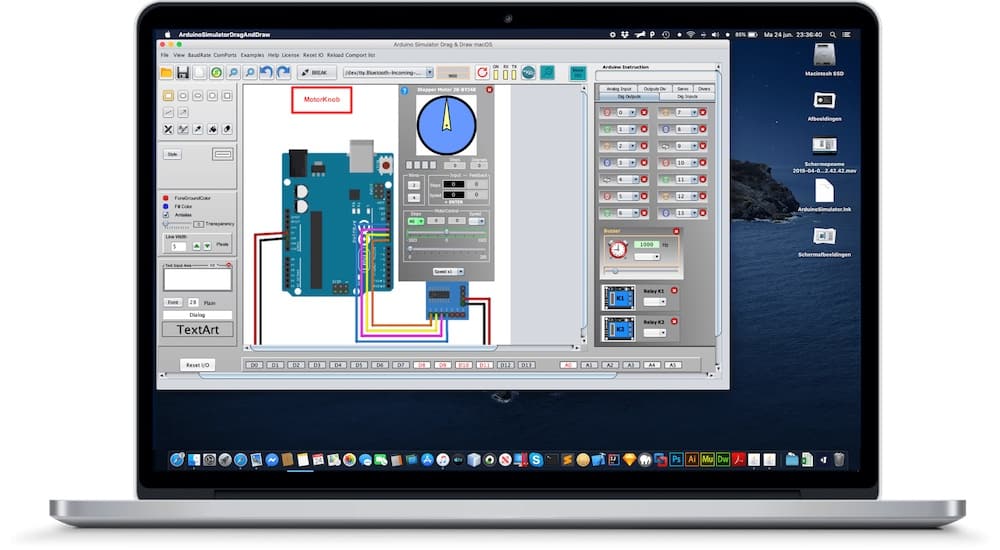The width and height of the screenshot is (1000, 550).
Task: Save the sketch with the floppy disk icon
Action: [x=183, y=73]
